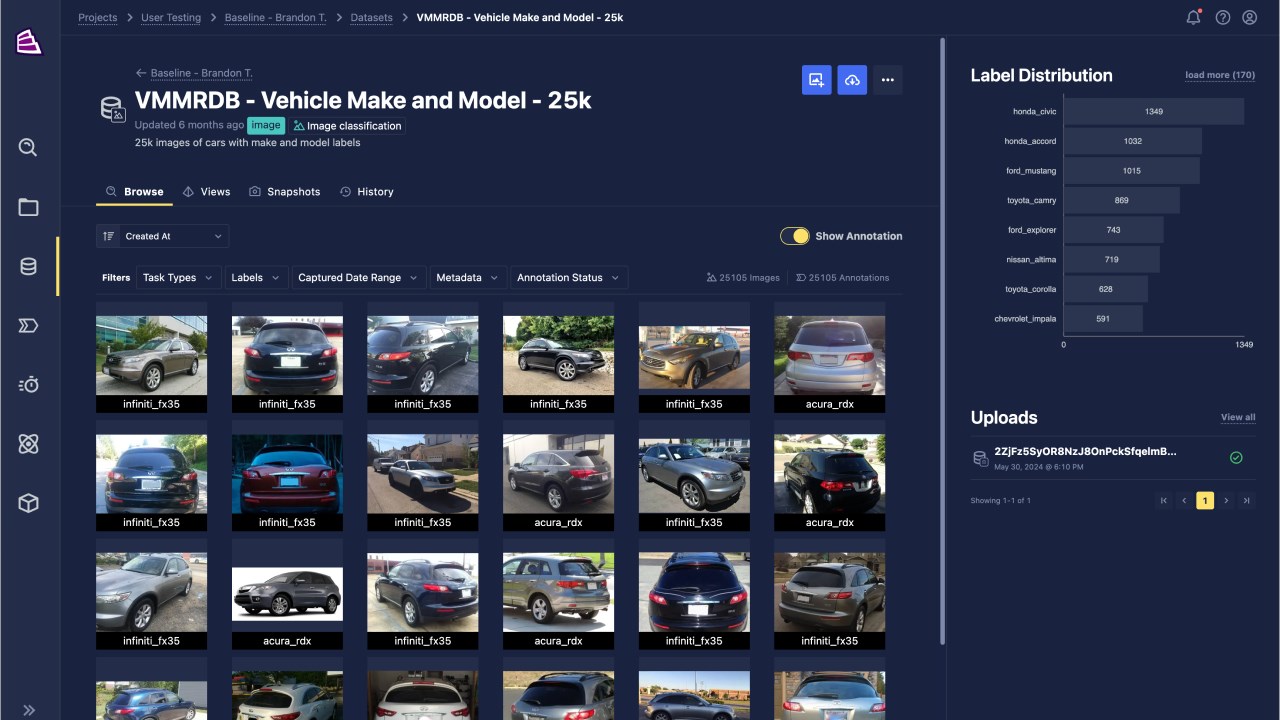The height and width of the screenshot is (720, 1280).
Task: Click the honda_civic bar with 1349
Action: coord(1154,111)
